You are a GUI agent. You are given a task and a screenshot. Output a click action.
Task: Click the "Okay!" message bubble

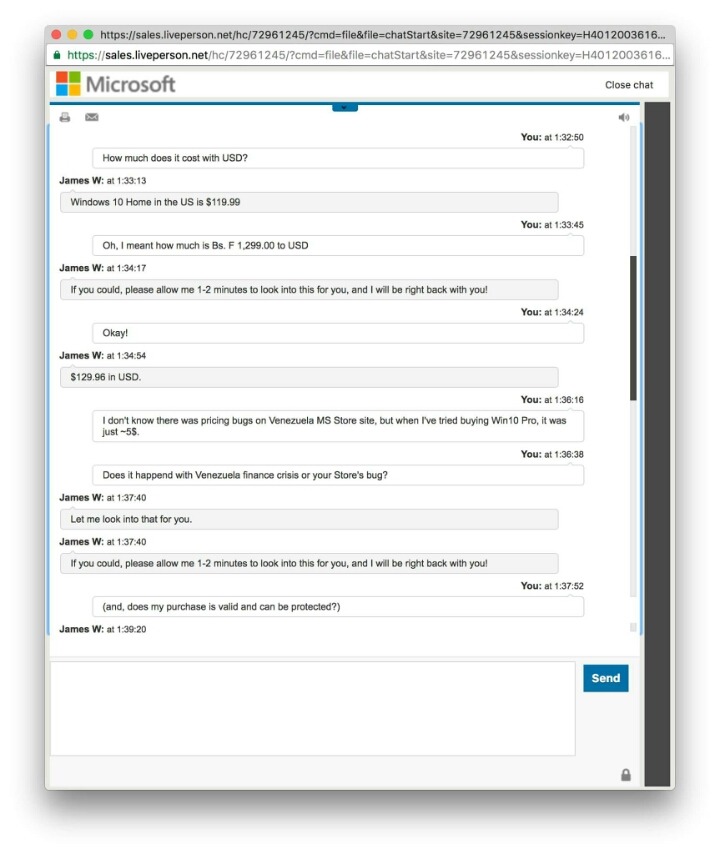click(338, 333)
